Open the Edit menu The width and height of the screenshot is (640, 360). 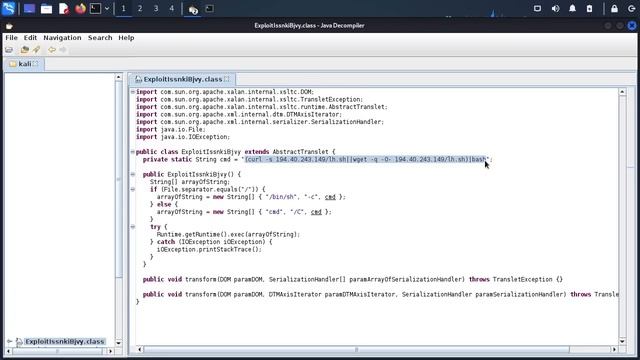pos(30,38)
